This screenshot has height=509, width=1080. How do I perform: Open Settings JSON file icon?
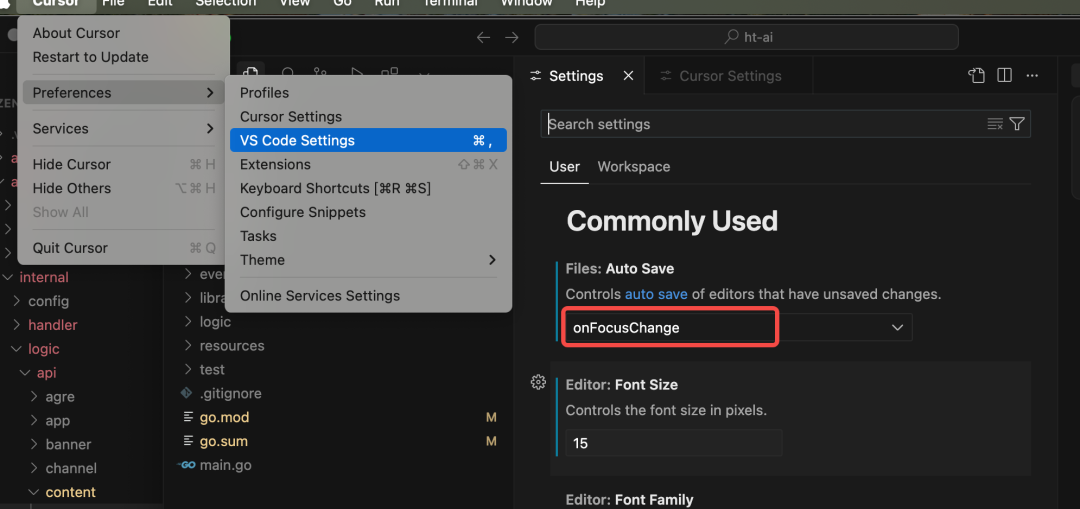point(976,76)
